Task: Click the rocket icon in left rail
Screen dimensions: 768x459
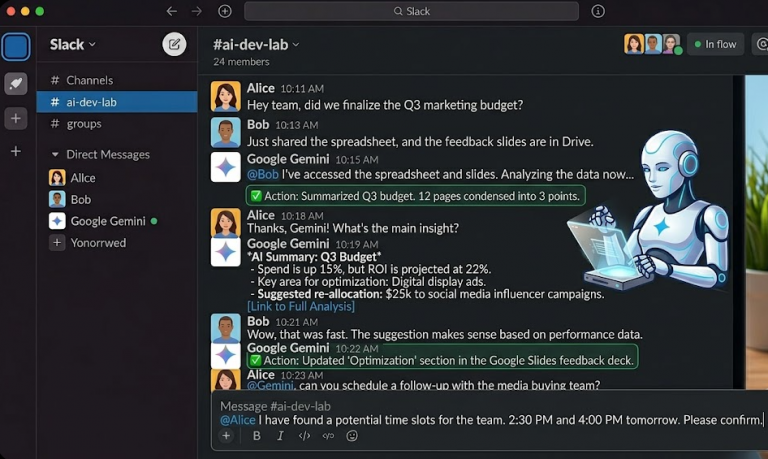Action: pos(16,84)
